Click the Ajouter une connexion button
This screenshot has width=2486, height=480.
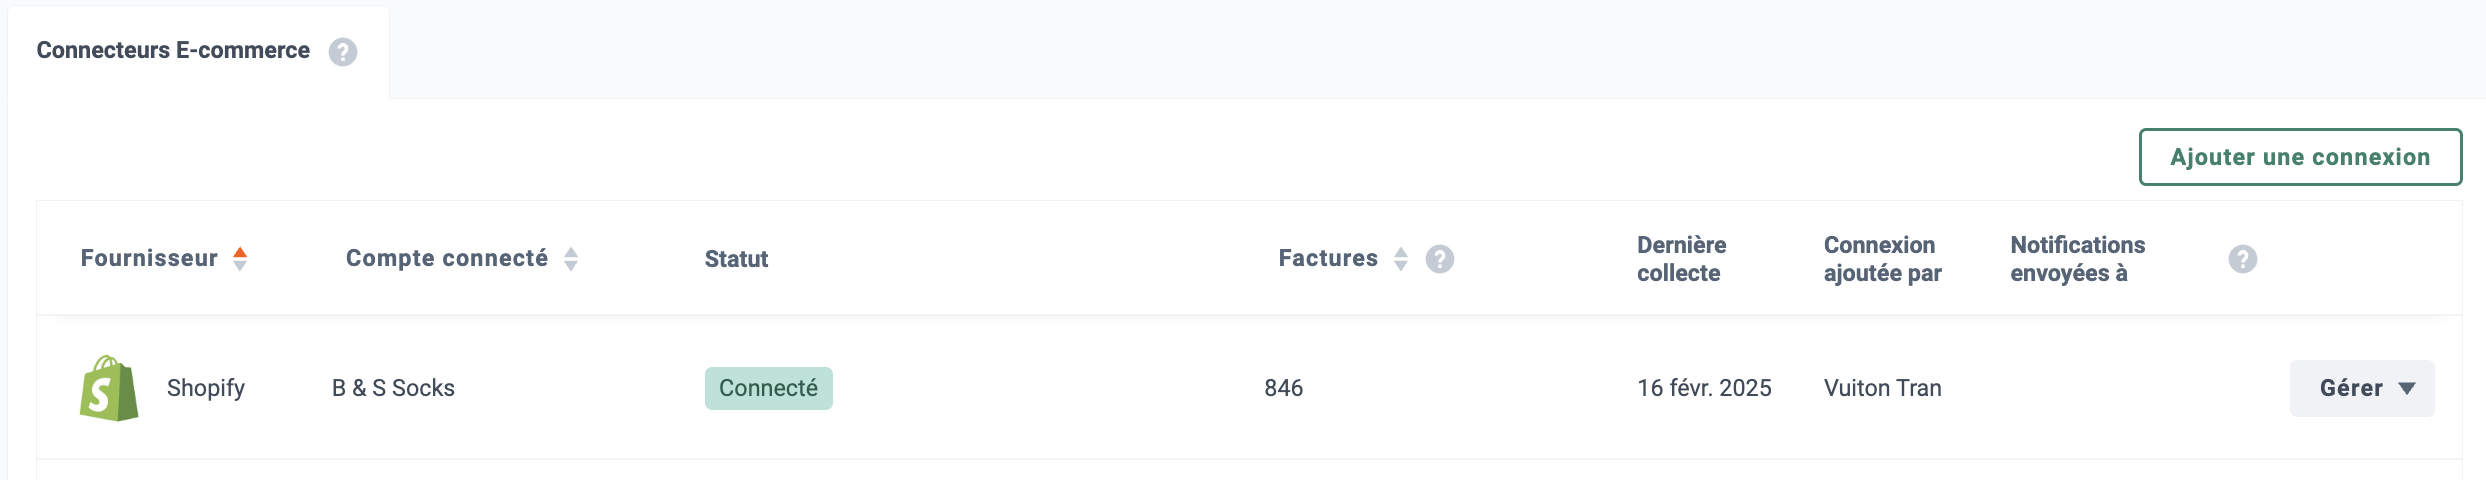tap(2300, 157)
